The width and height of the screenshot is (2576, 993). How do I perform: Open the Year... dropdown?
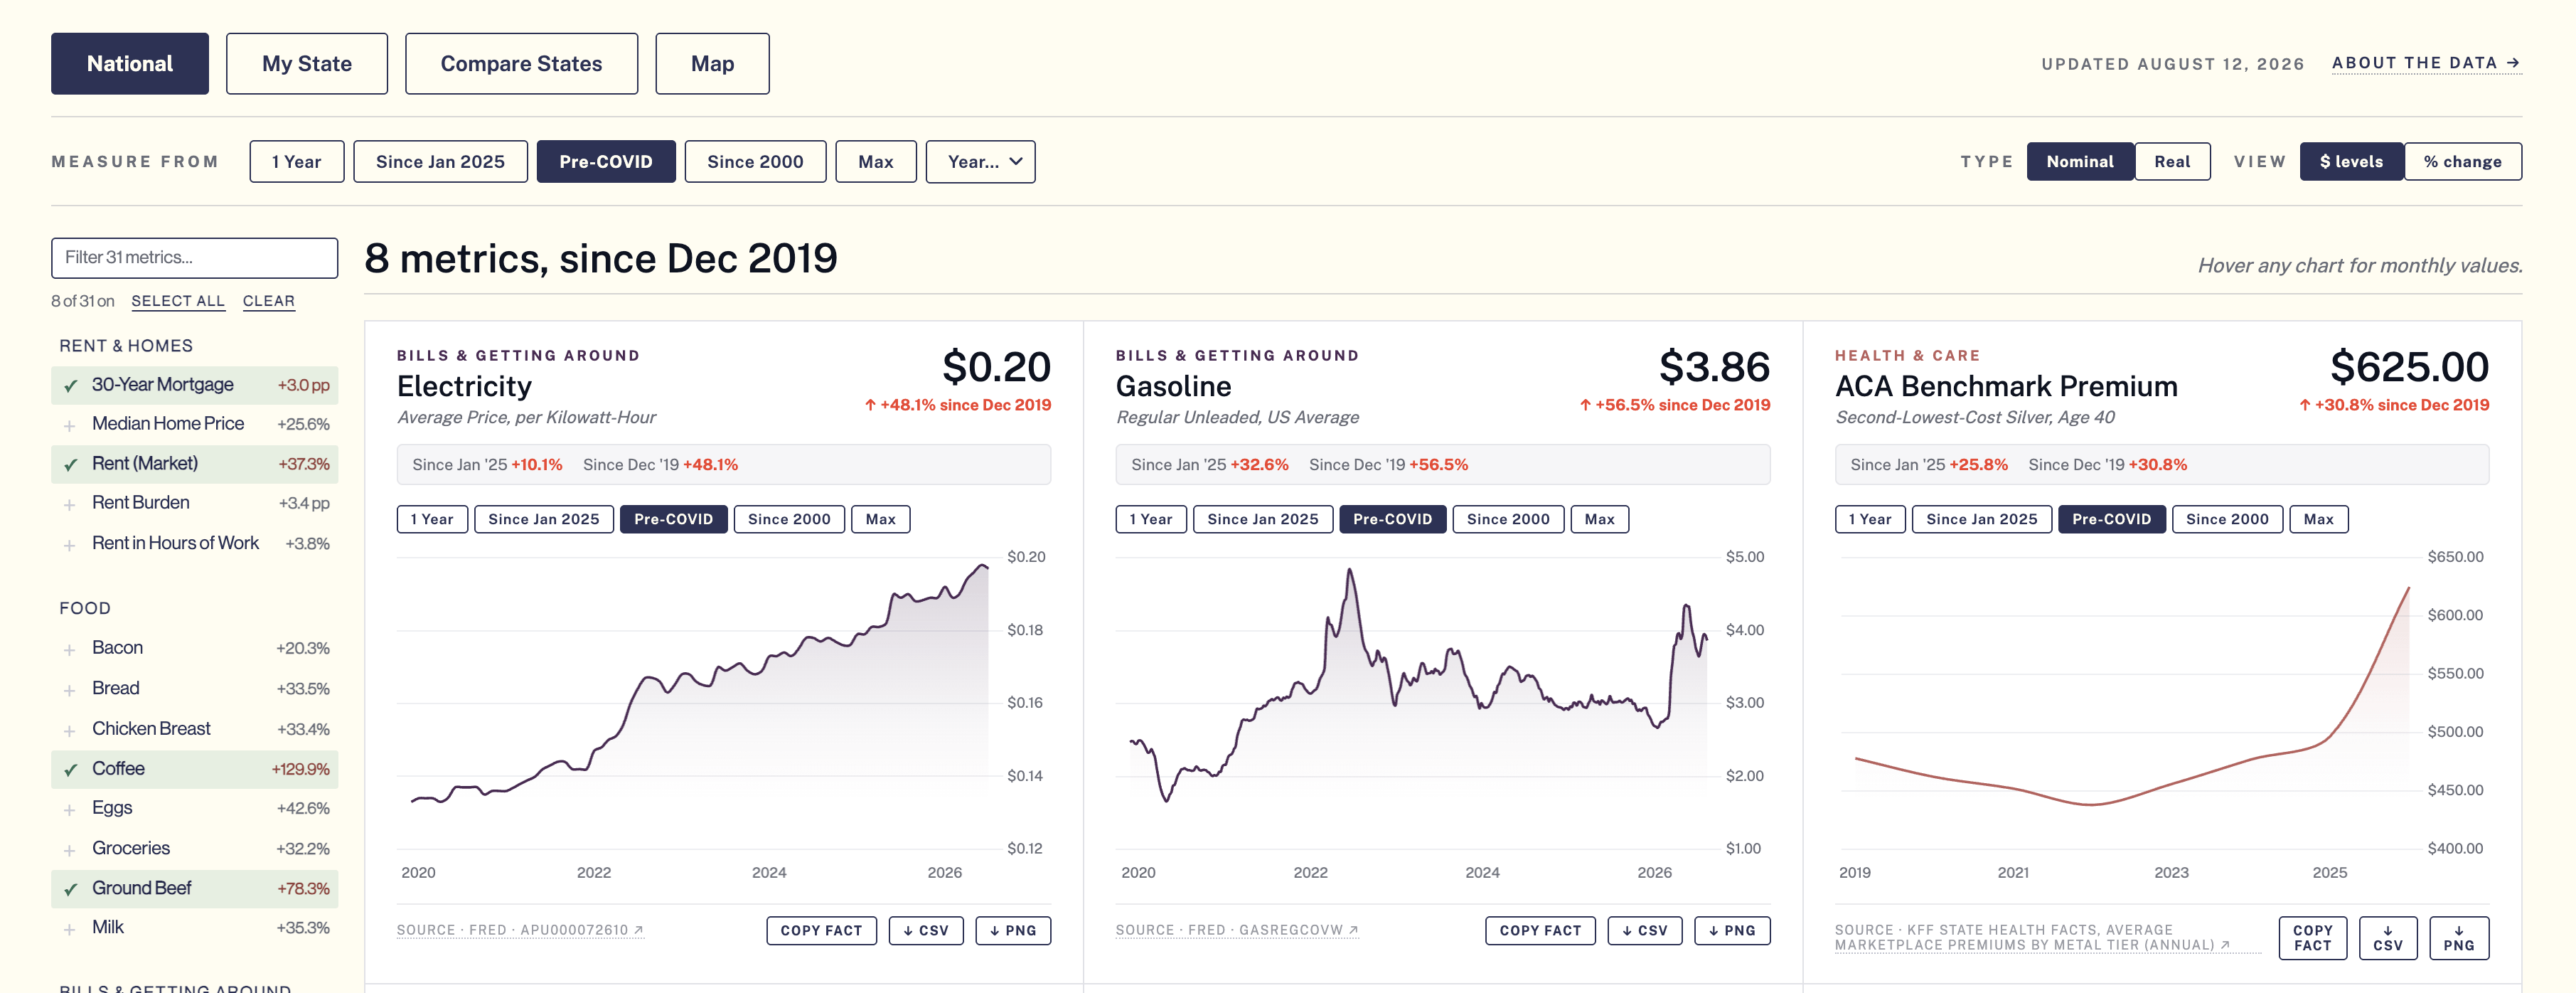coord(979,161)
